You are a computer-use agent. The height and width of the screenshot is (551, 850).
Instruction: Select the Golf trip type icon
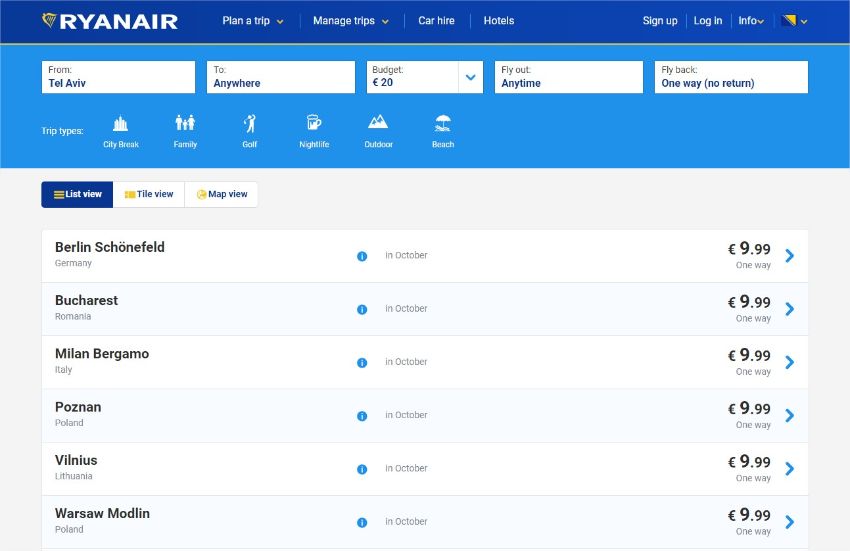tap(249, 124)
